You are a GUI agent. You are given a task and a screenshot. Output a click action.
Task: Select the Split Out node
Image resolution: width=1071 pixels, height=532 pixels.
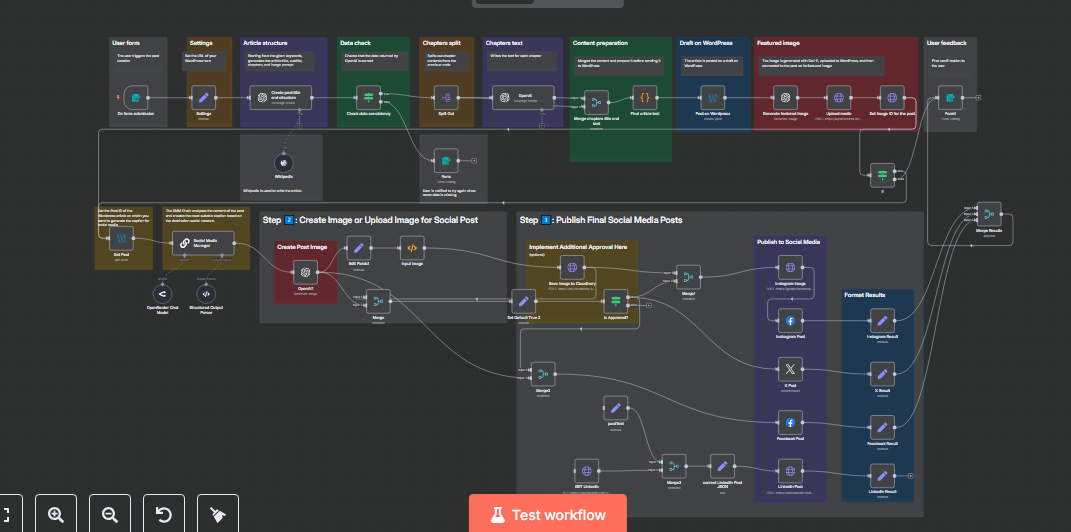pyautogui.click(x=445, y=97)
